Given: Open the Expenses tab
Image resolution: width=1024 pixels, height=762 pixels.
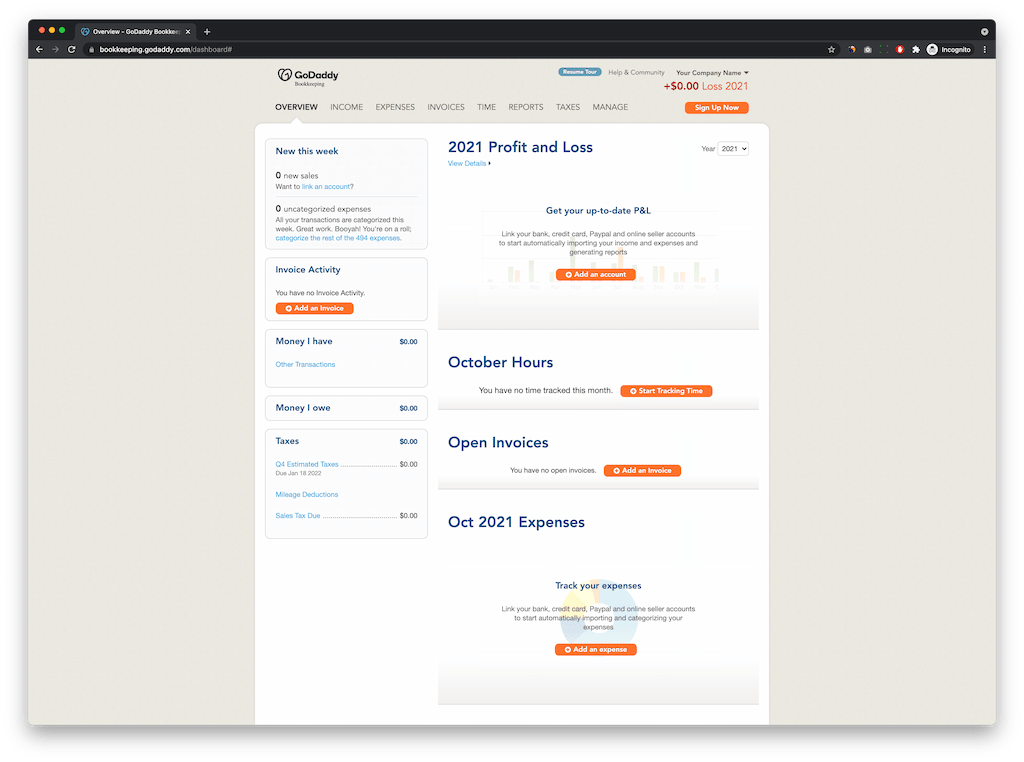Looking at the screenshot, I should click(x=395, y=107).
